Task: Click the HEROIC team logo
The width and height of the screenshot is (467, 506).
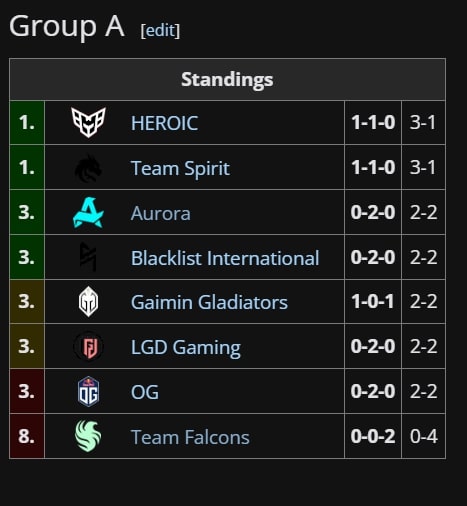Action: (88, 122)
